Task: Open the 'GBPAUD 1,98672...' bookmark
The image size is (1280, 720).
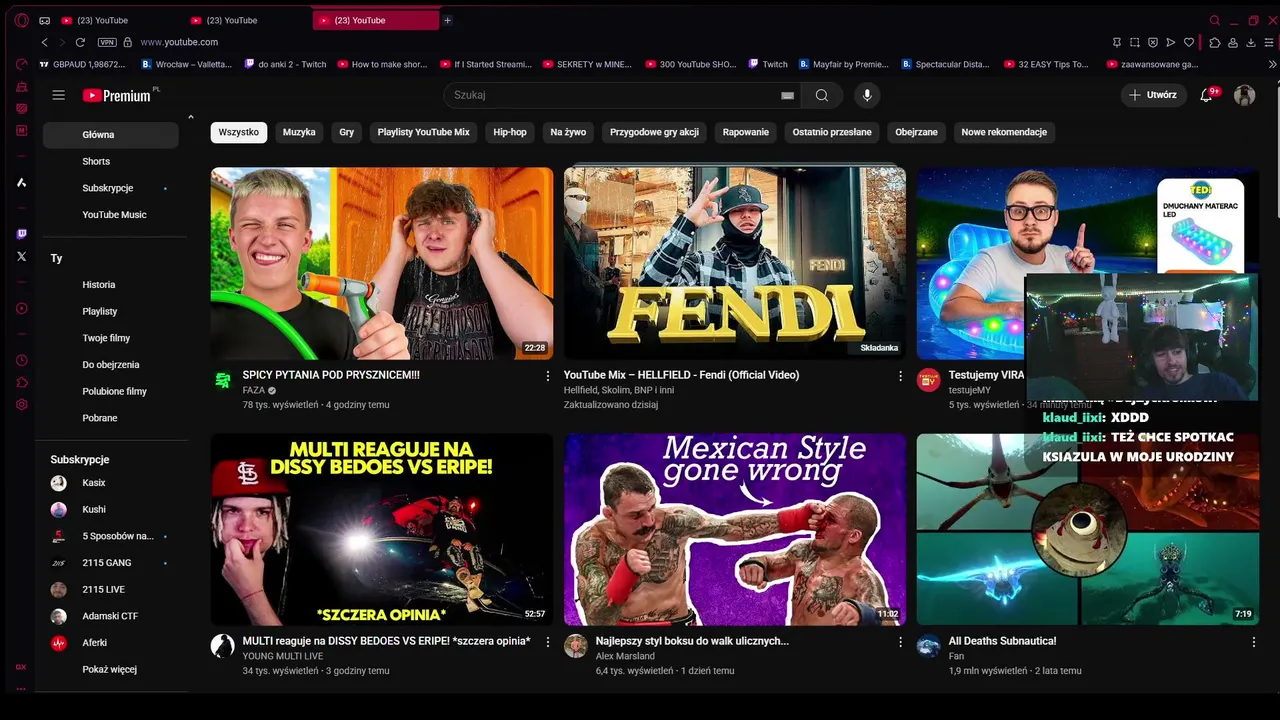Action: coord(82,64)
